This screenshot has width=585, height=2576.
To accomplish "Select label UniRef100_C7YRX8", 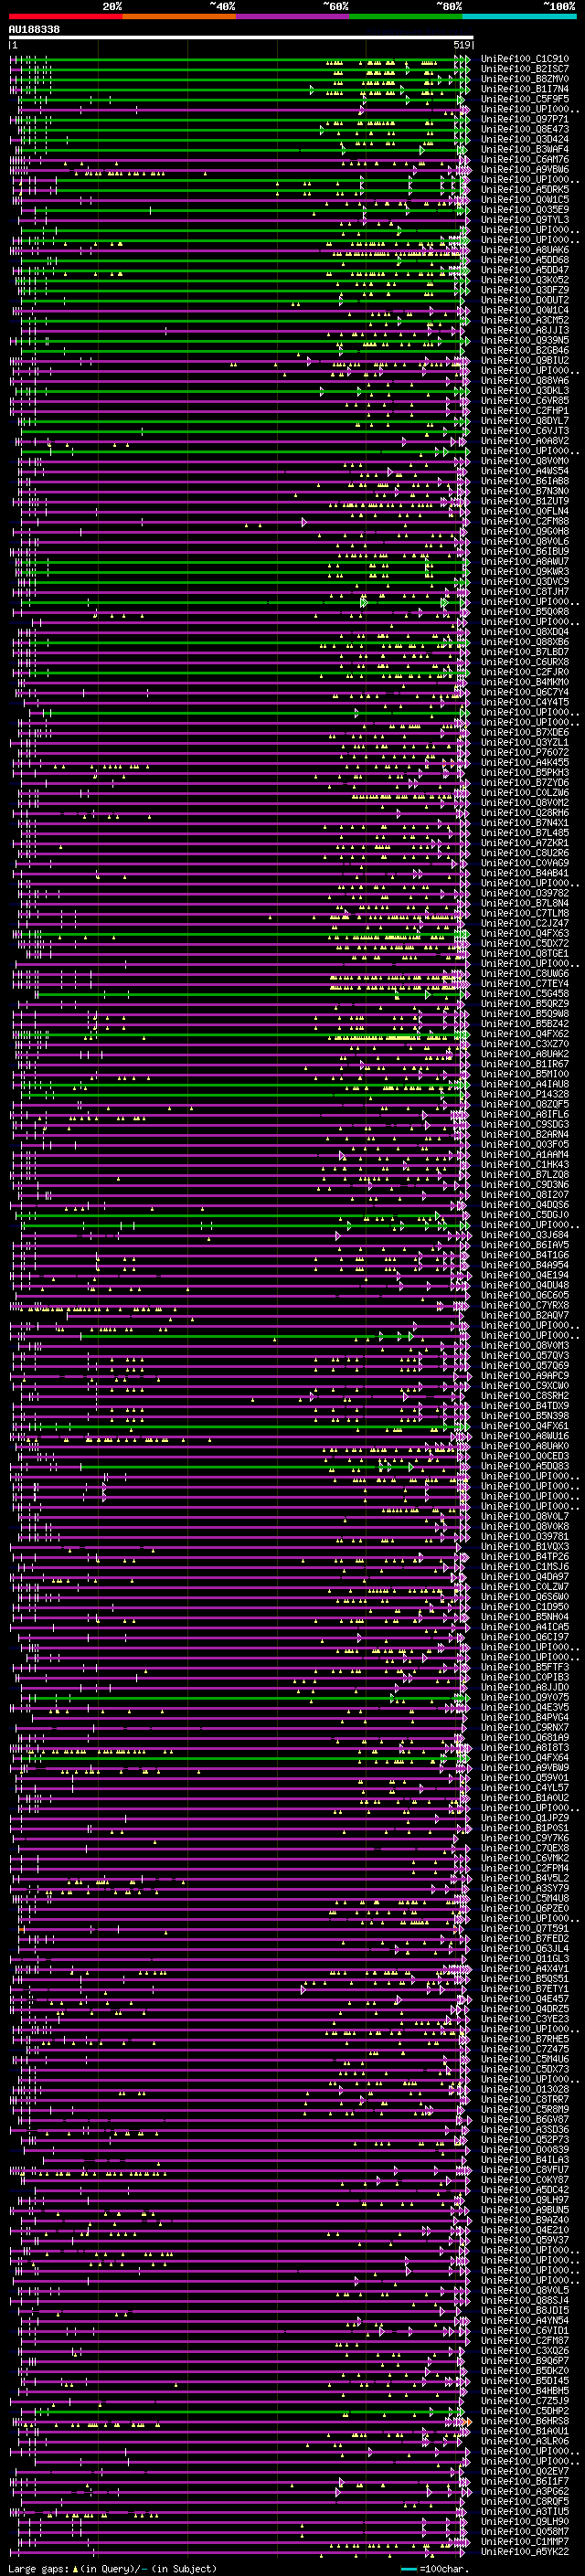I will [525, 1305].
